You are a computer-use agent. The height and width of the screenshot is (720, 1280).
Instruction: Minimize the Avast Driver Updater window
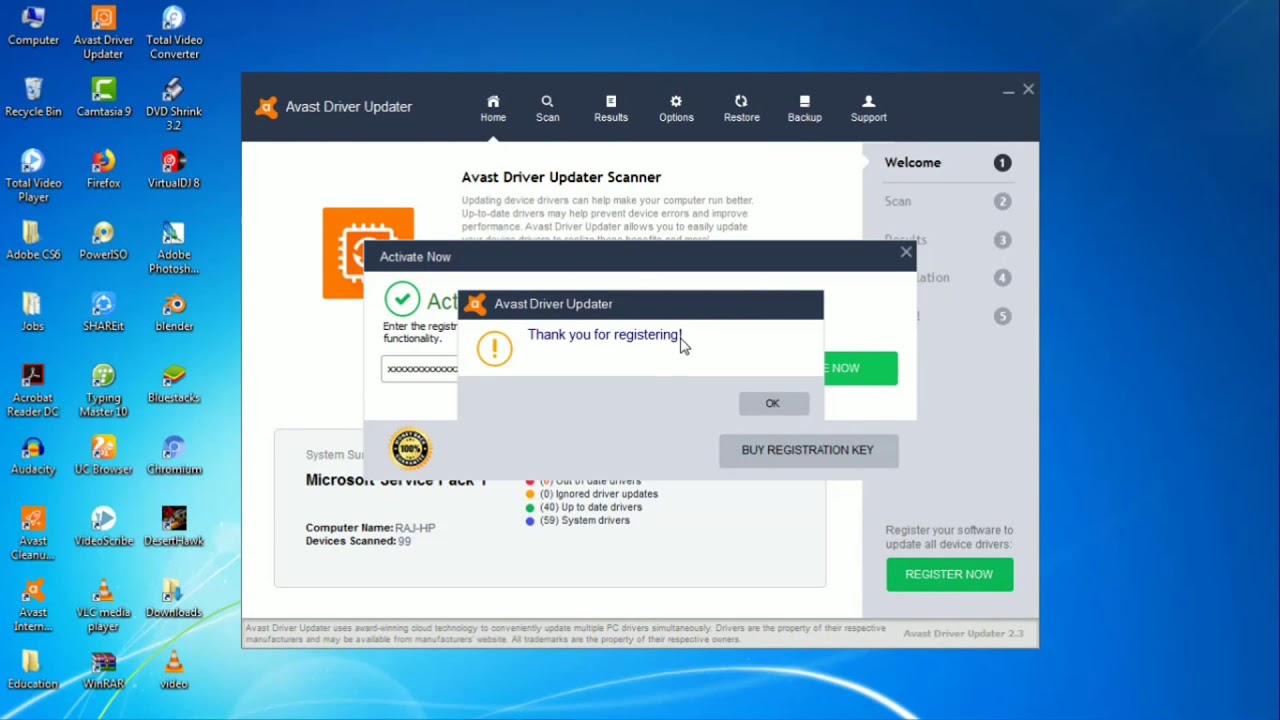tap(1008, 91)
